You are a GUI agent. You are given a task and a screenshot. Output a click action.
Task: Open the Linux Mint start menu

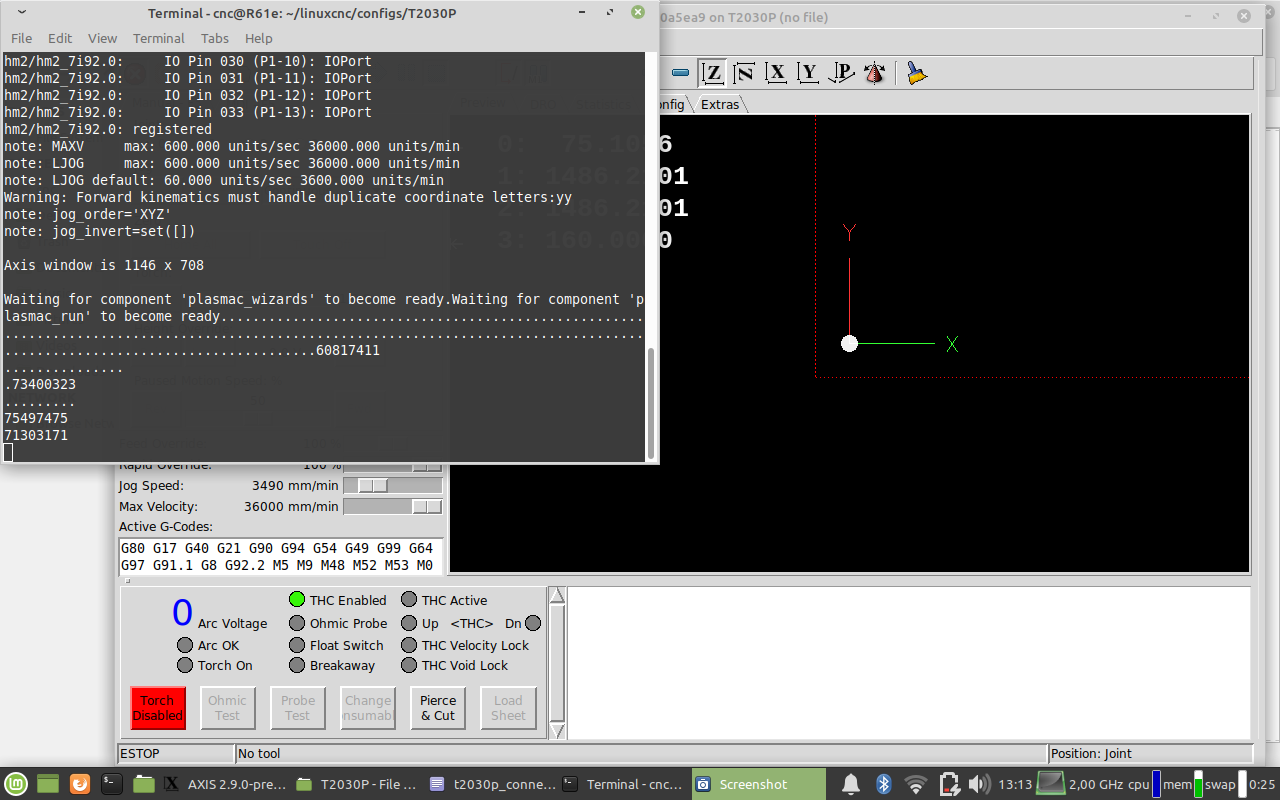click(15, 784)
